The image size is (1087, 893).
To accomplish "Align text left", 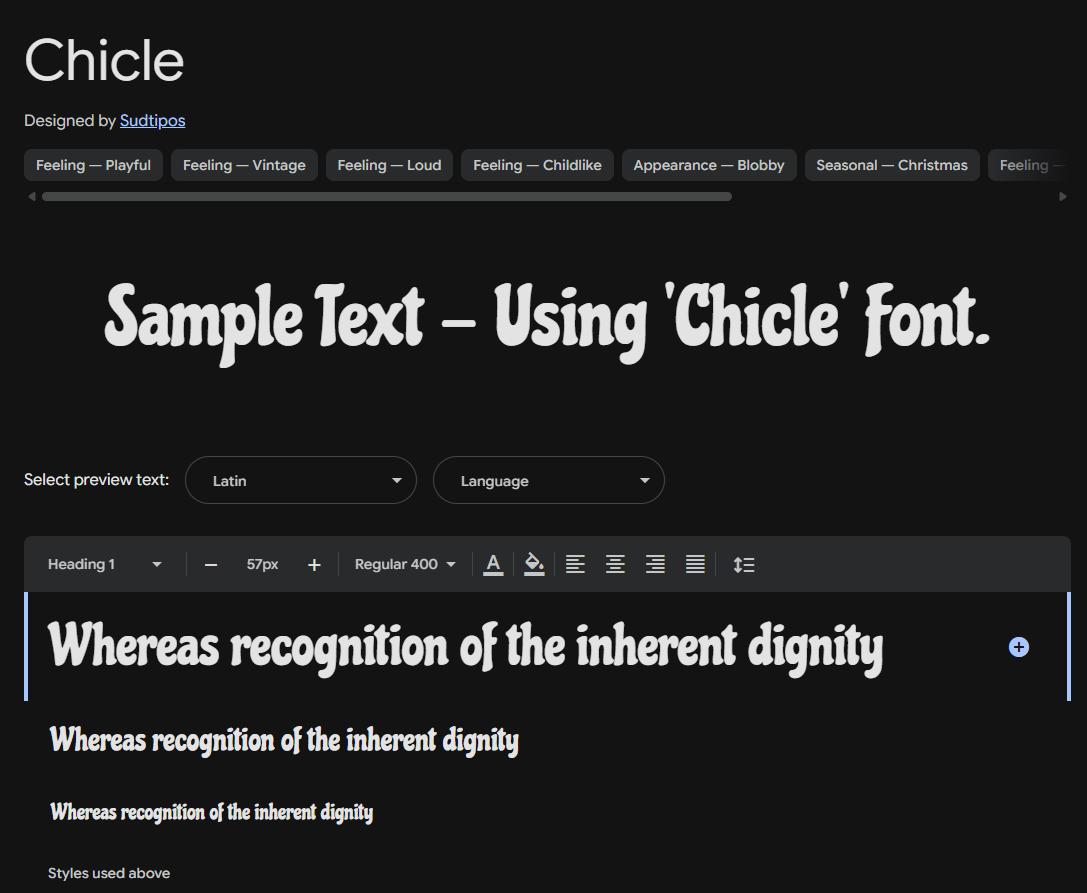I will [575, 564].
